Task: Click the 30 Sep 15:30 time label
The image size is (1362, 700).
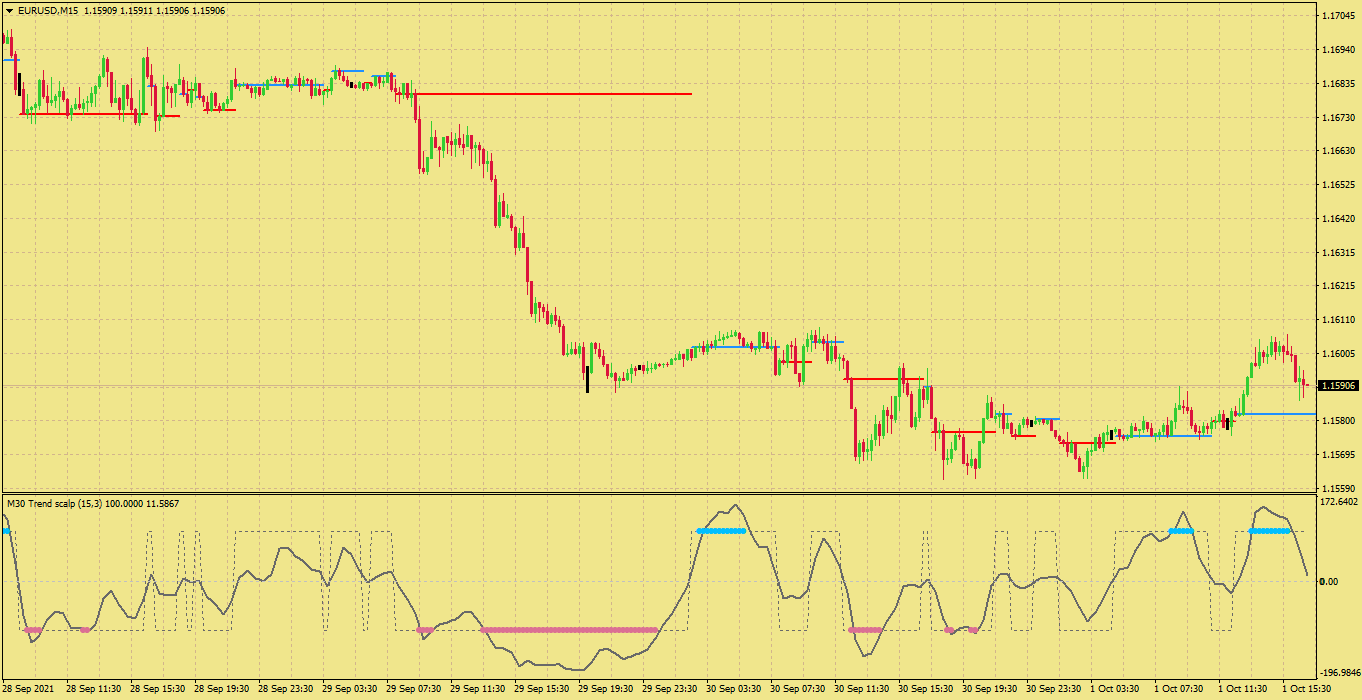Action: [926, 689]
